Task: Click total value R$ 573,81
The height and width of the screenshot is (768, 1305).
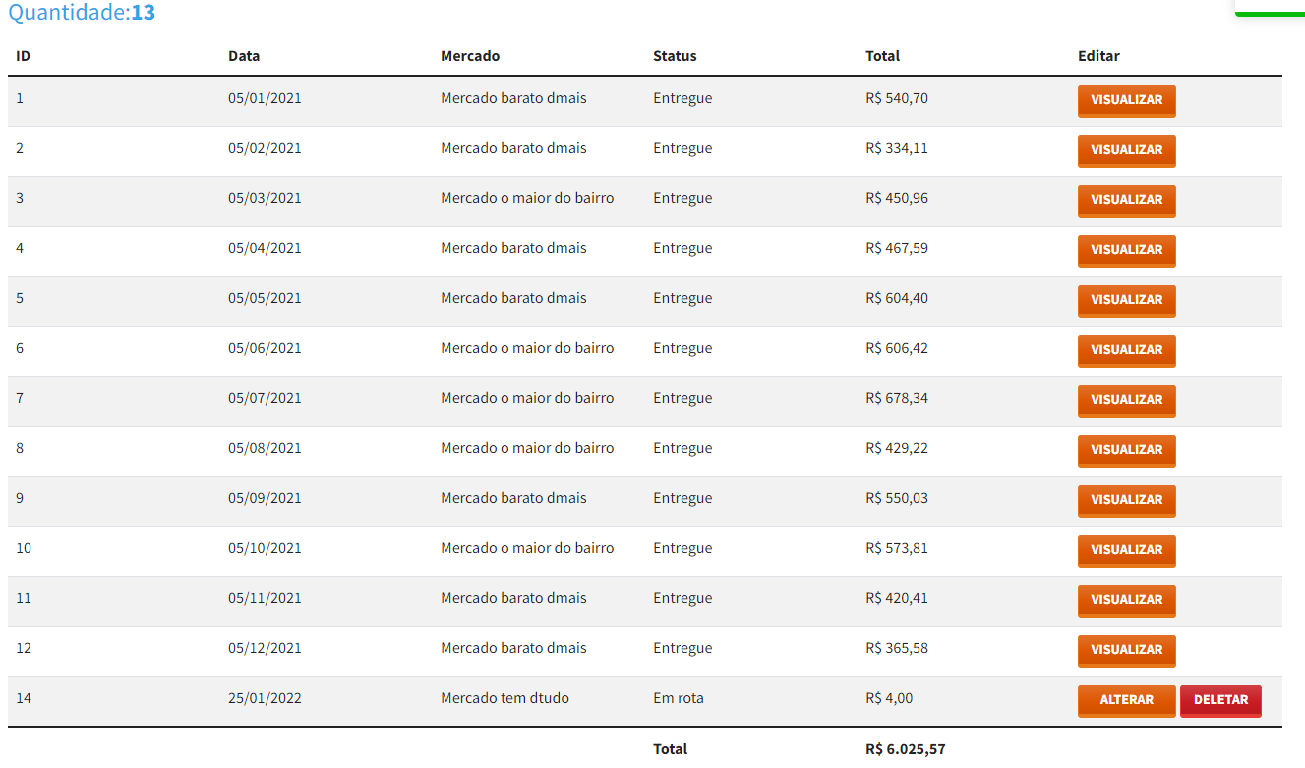Action: pyautogui.click(x=896, y=548)
